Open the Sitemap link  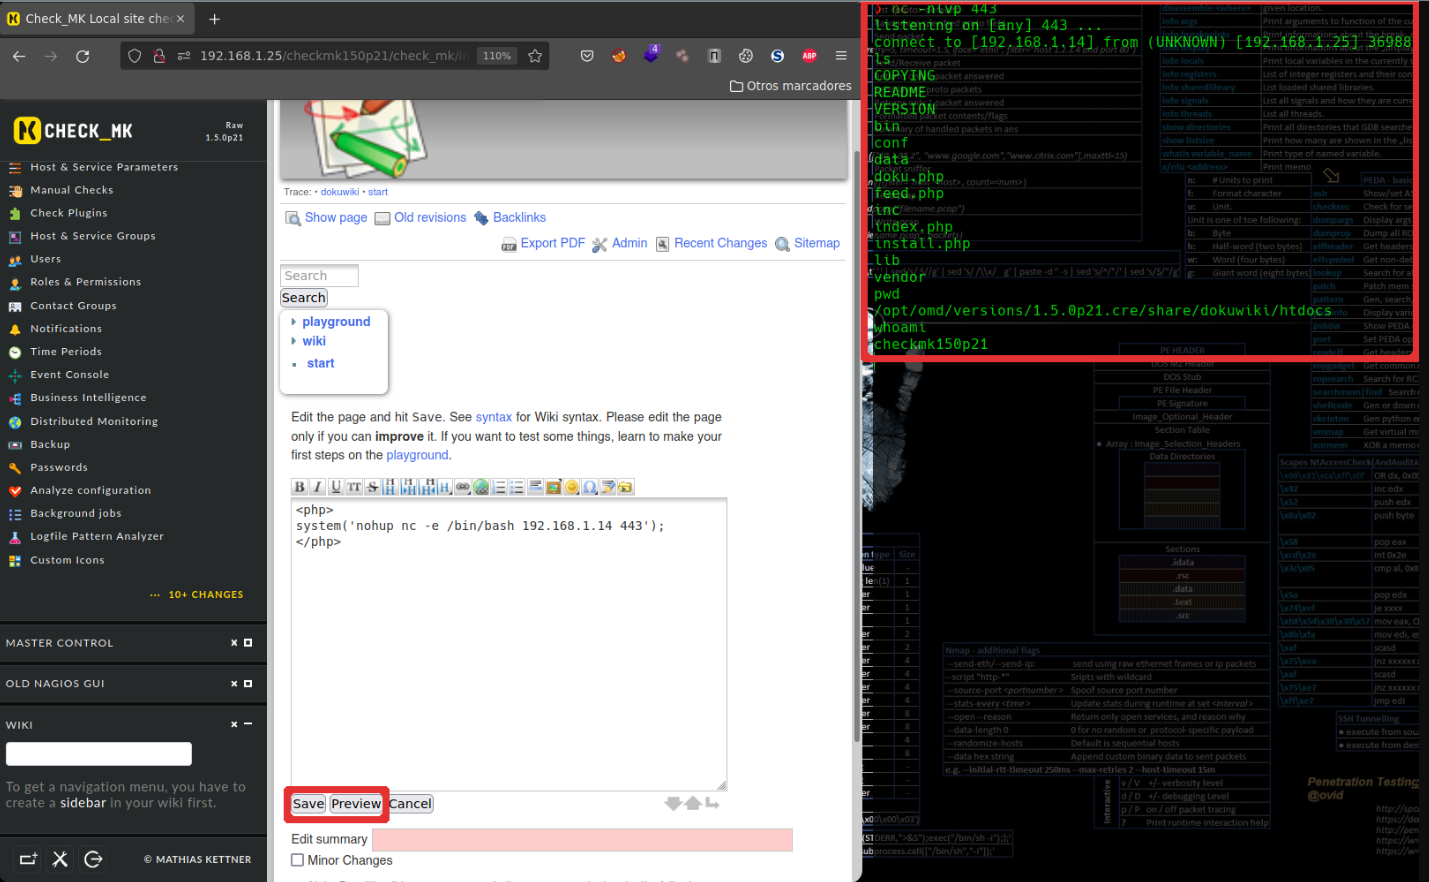click(817, 243)
